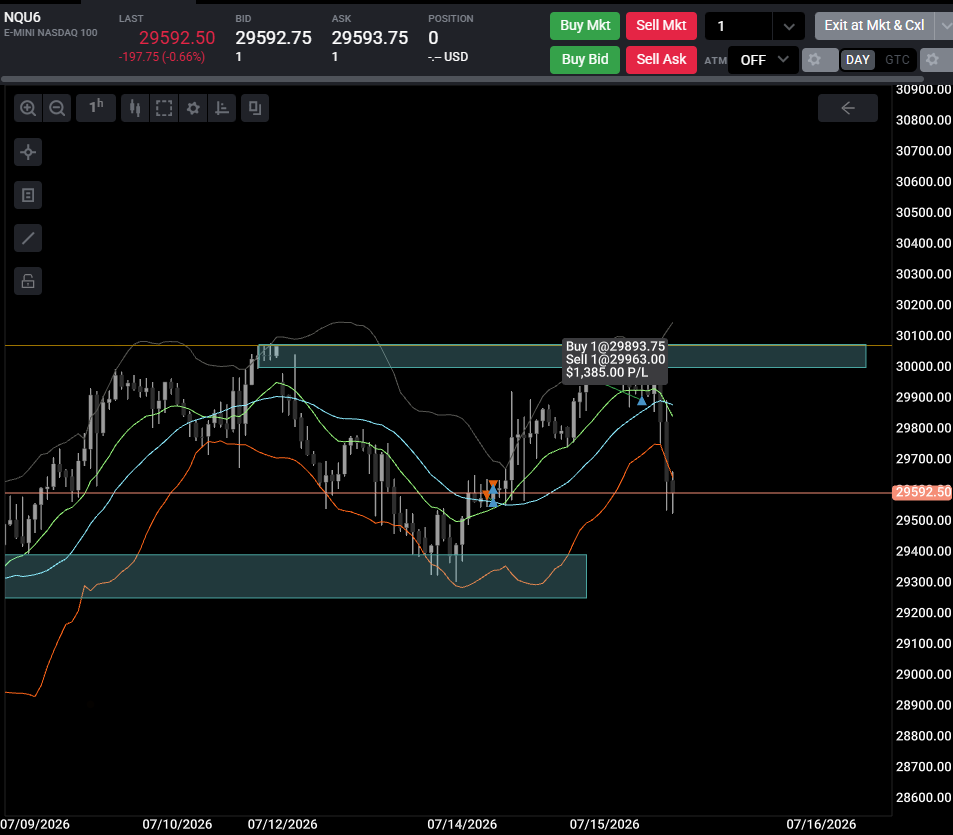Open the order quantity dropdown arrow

click(x=788, y=26)
